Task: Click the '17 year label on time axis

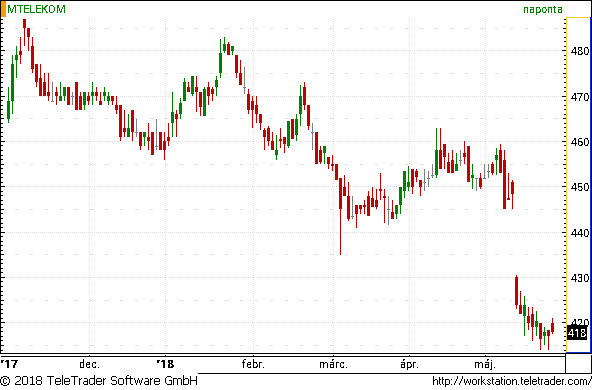Action: [x=9, y=364]
